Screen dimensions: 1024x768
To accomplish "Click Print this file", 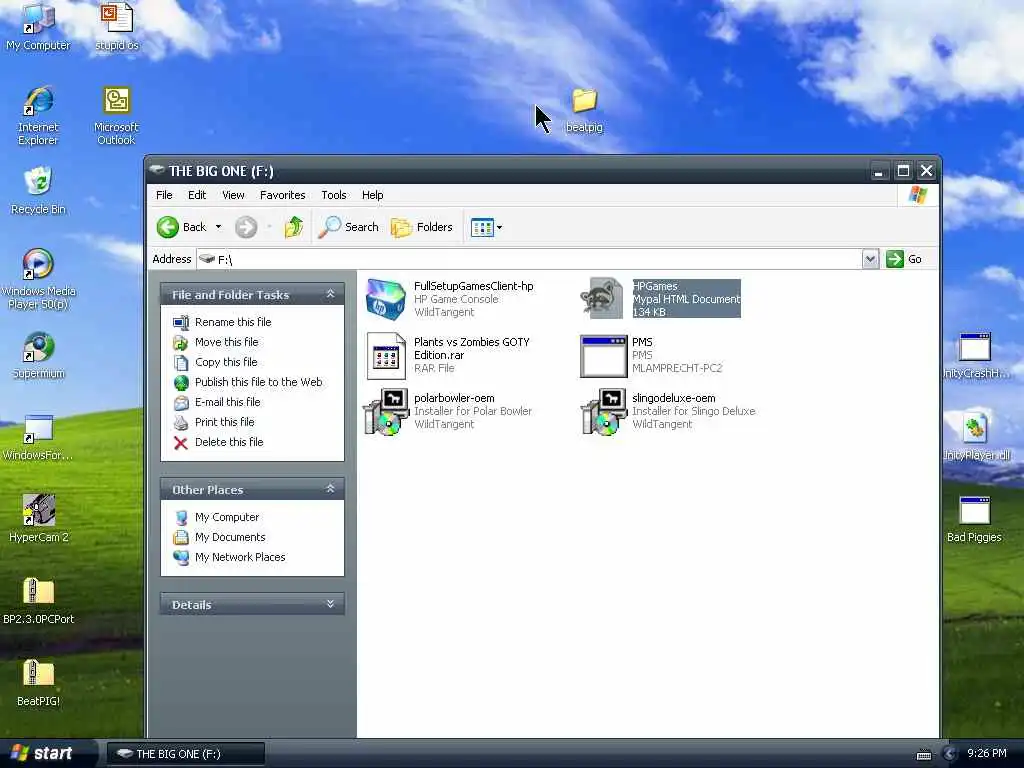I will tap(225, 422).
